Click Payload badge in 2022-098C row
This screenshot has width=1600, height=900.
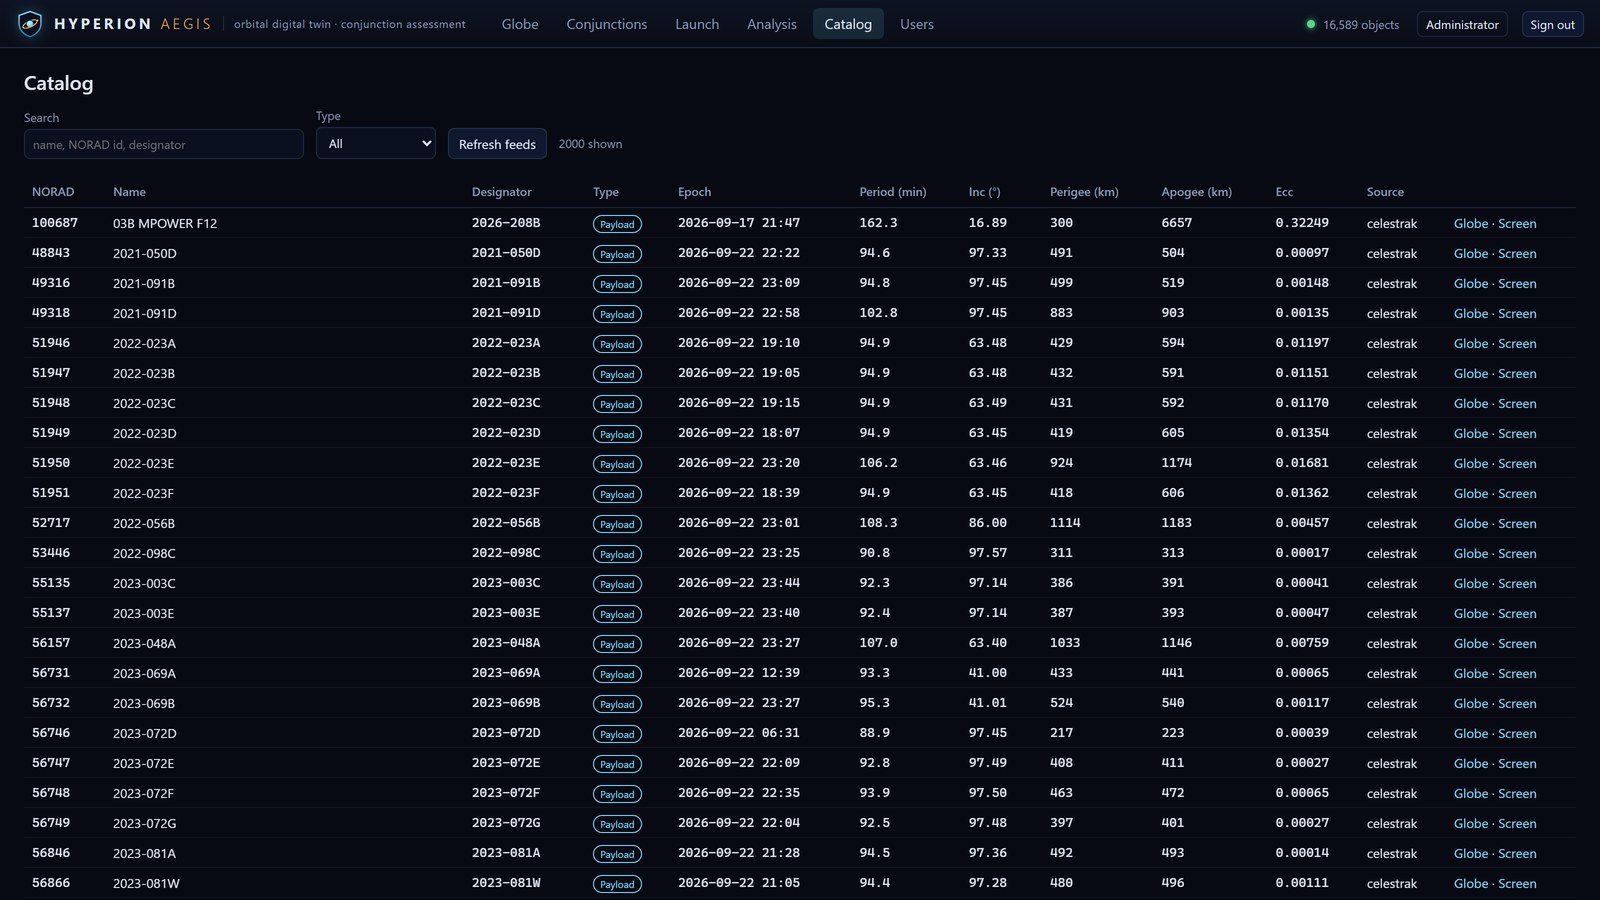tap(617, 554)
